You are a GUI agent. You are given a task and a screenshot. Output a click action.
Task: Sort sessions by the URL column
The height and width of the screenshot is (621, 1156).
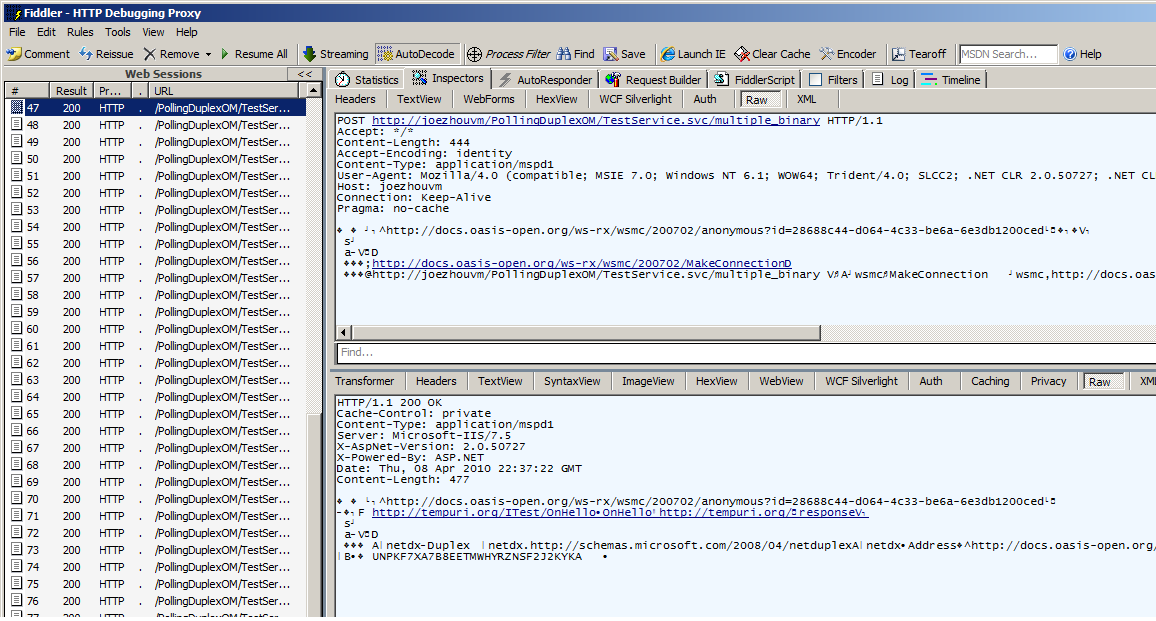tap(223, 91)
